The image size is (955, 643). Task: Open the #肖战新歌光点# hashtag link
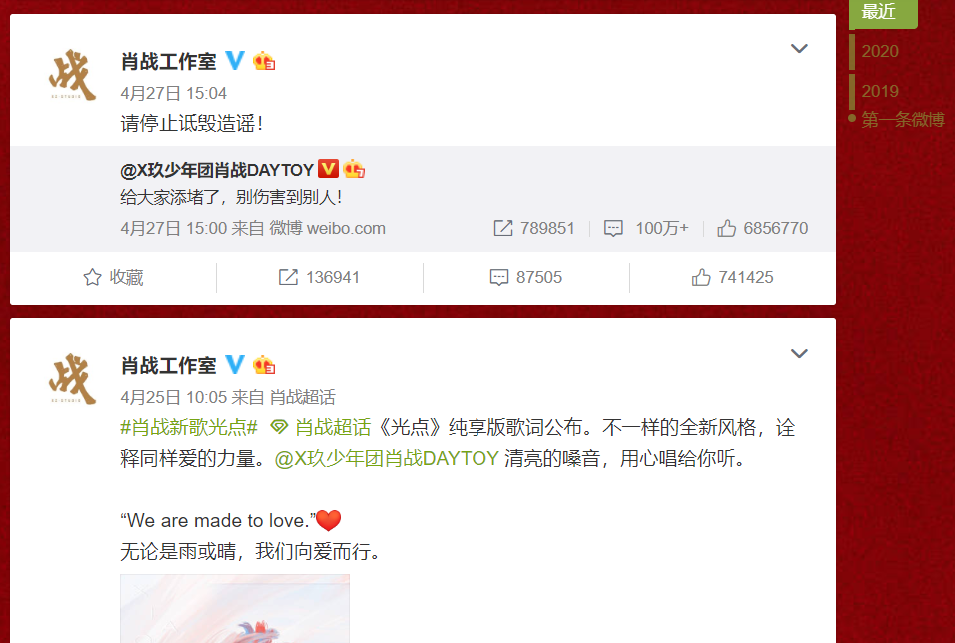coord(189,427)
